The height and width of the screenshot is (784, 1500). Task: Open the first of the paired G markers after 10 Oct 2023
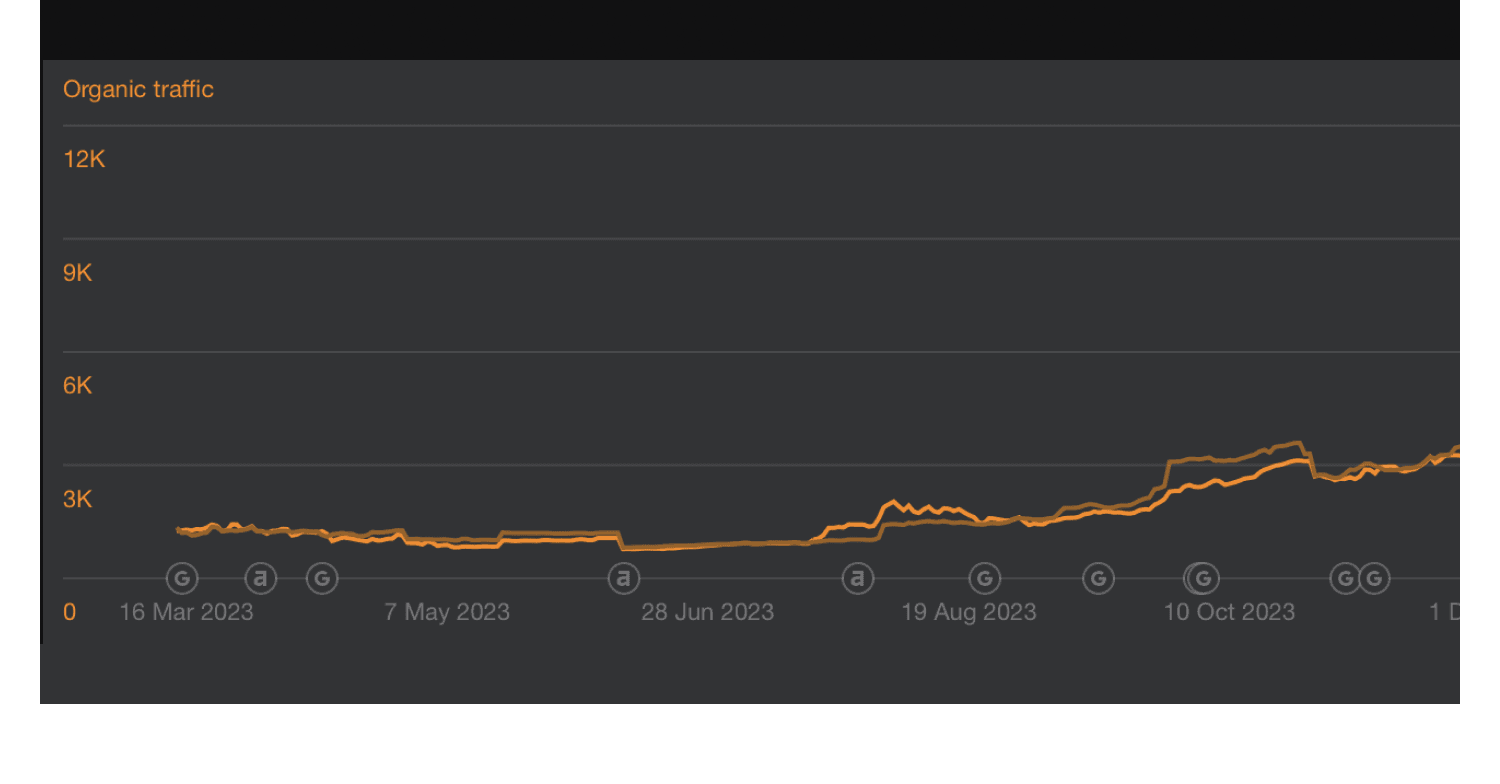[1345, 578]
